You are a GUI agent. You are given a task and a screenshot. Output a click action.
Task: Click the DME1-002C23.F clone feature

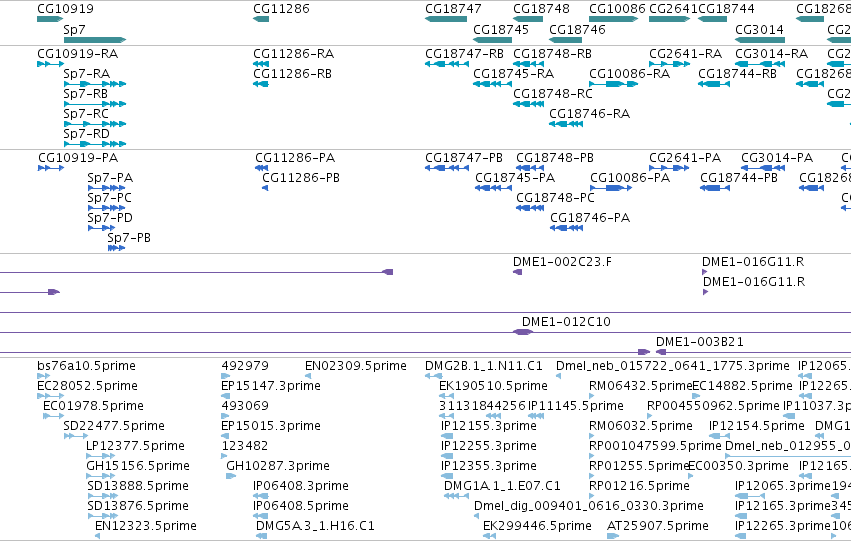tap(517, 272)
